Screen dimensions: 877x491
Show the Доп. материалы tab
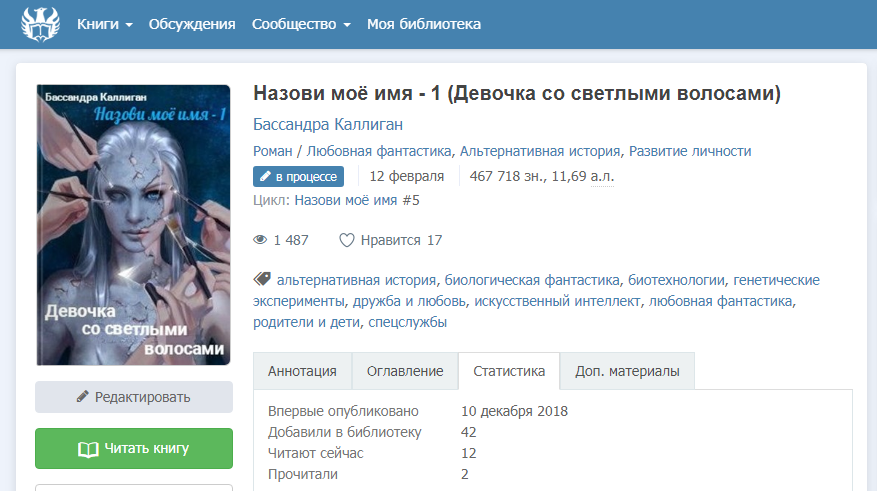click(x=627, y=371)
